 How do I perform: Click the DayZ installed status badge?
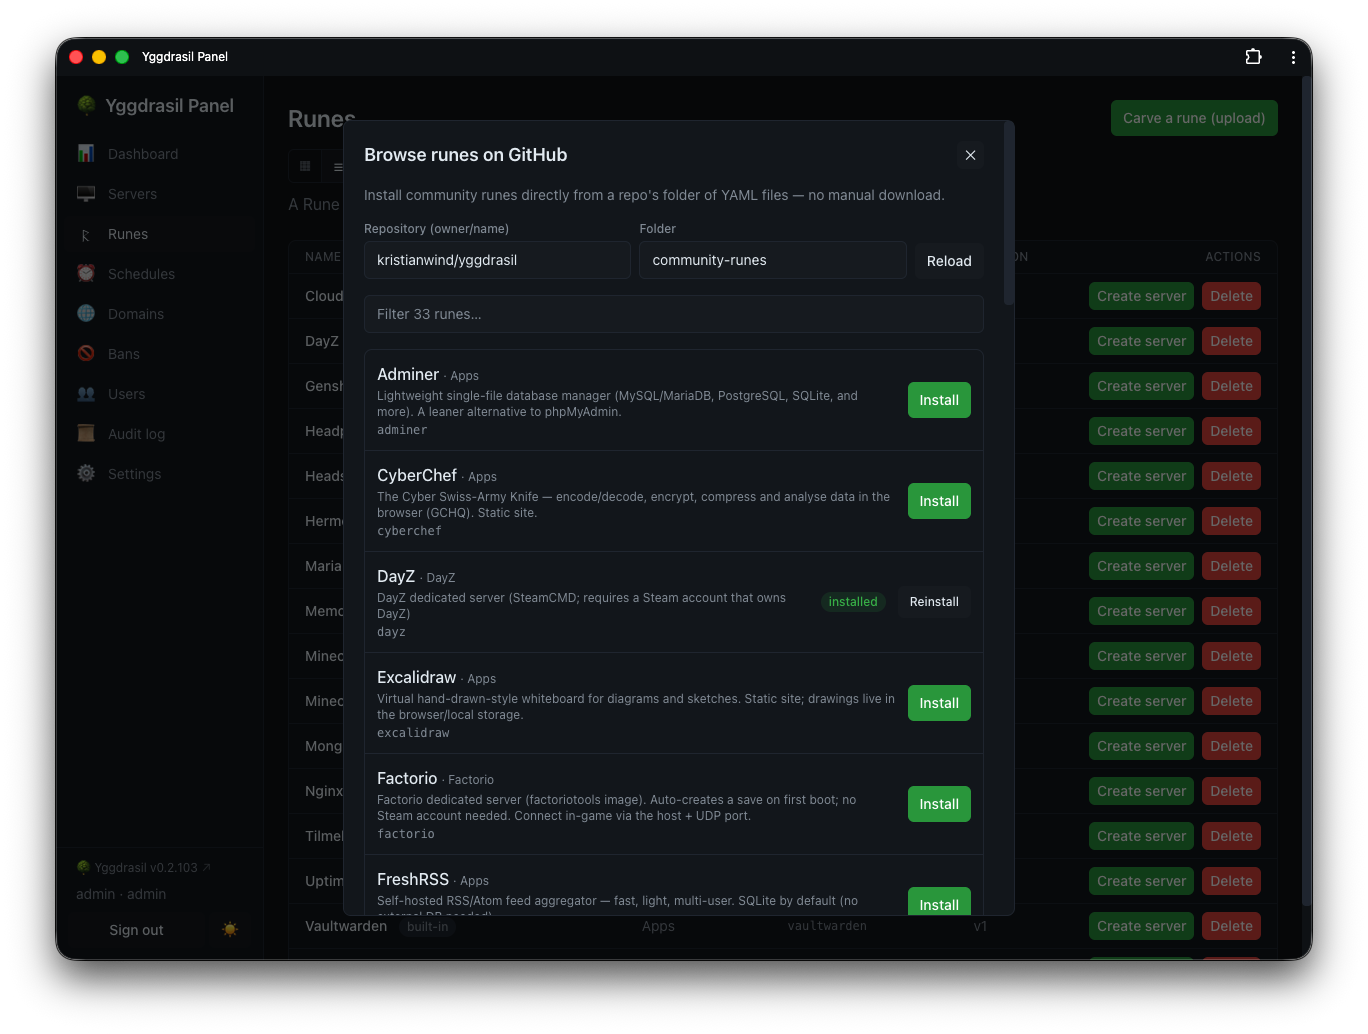(x=853, y=602)
